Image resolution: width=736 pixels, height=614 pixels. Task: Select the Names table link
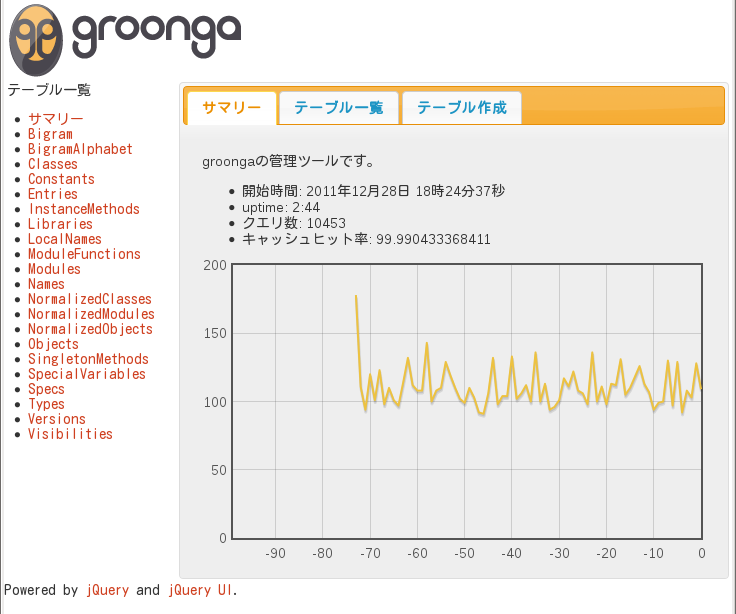pyautogui.click(x=46, y=284)
